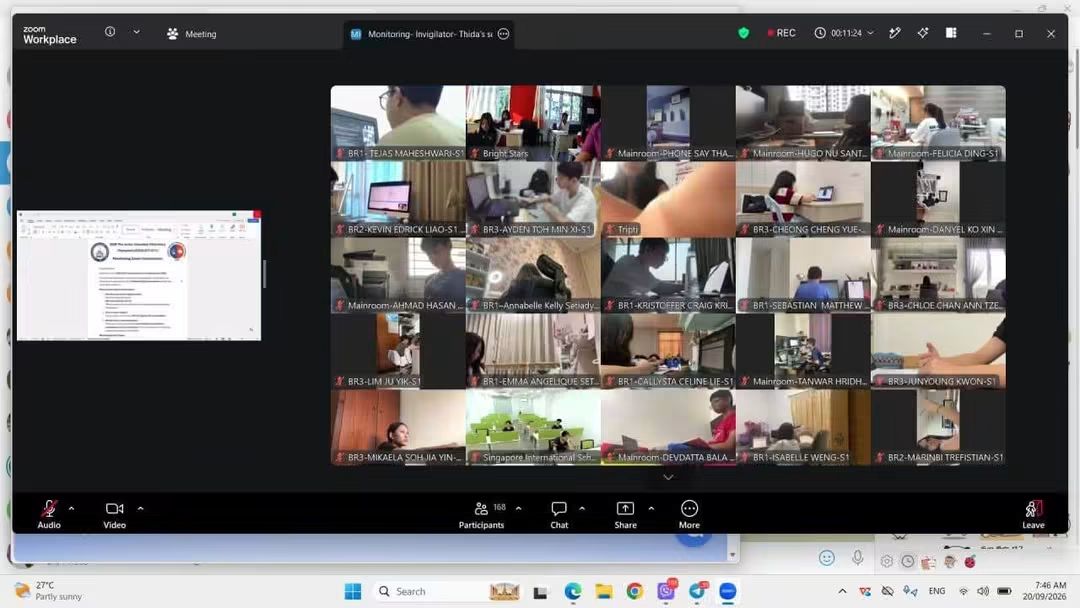The image size is (1080, 608).
Task: Click the meeting information icon in title bar
Action: (x=110, y=32)
